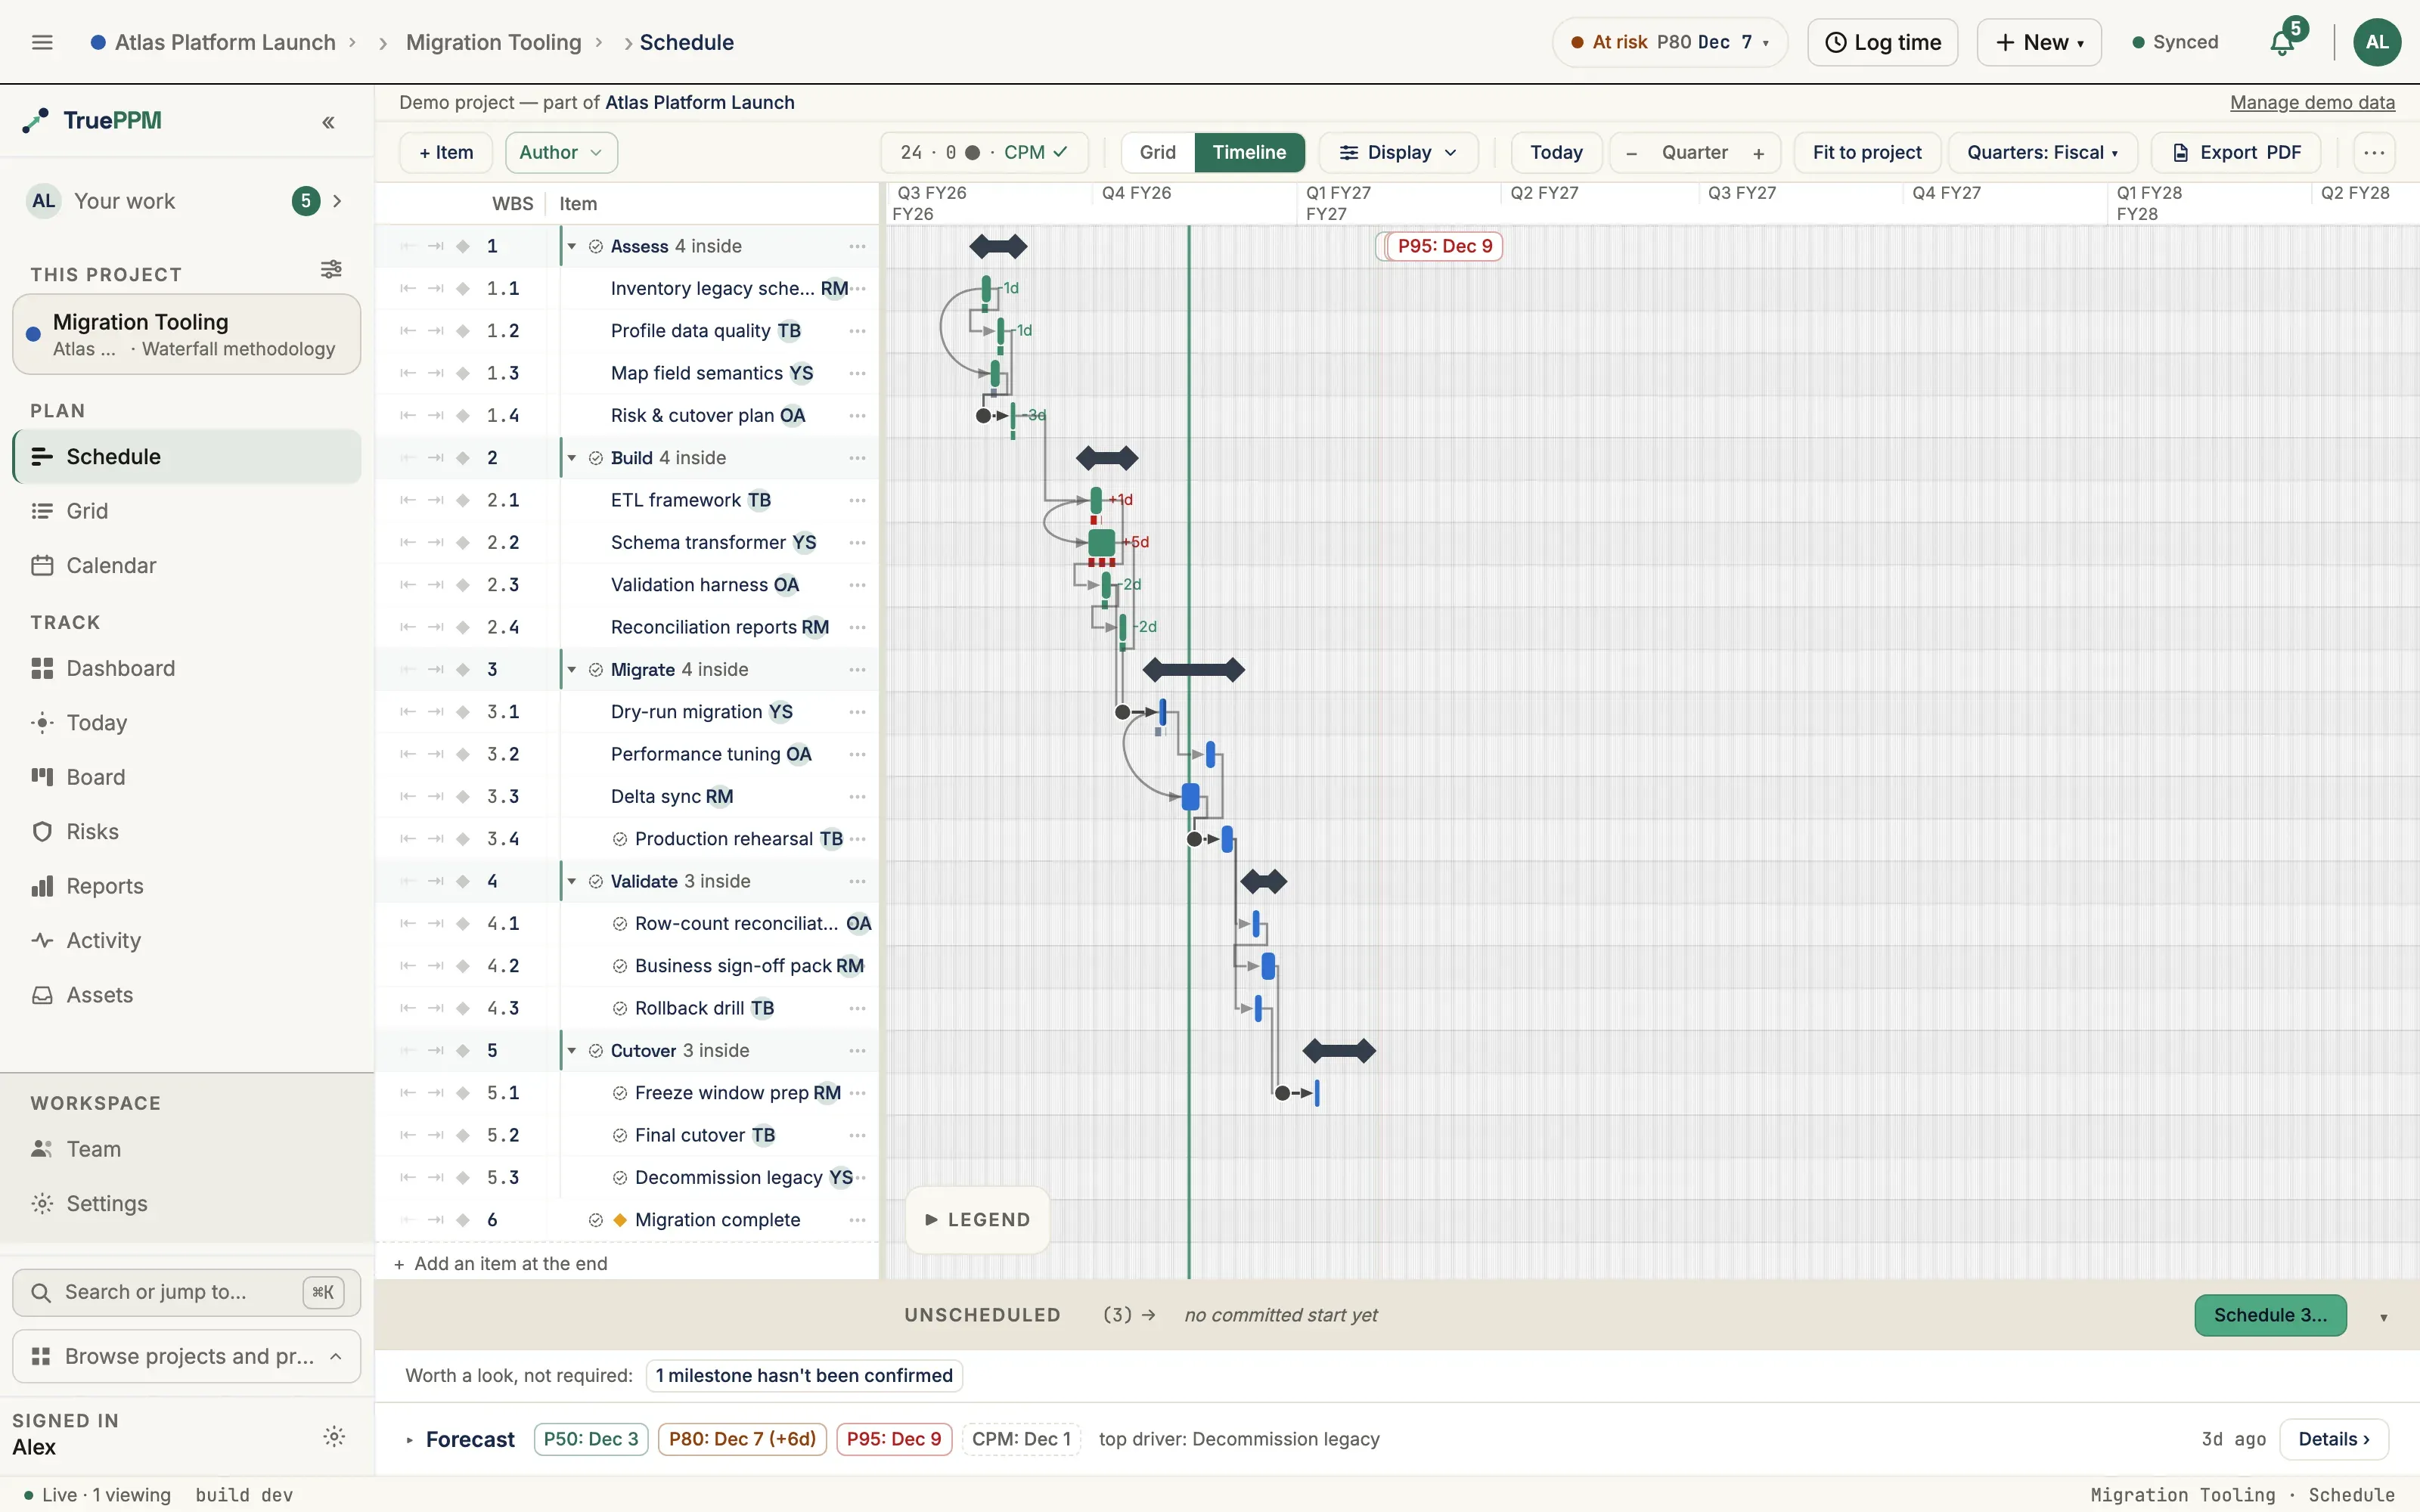Zoom out timeline with minus icon

(x=1631, y=153)
